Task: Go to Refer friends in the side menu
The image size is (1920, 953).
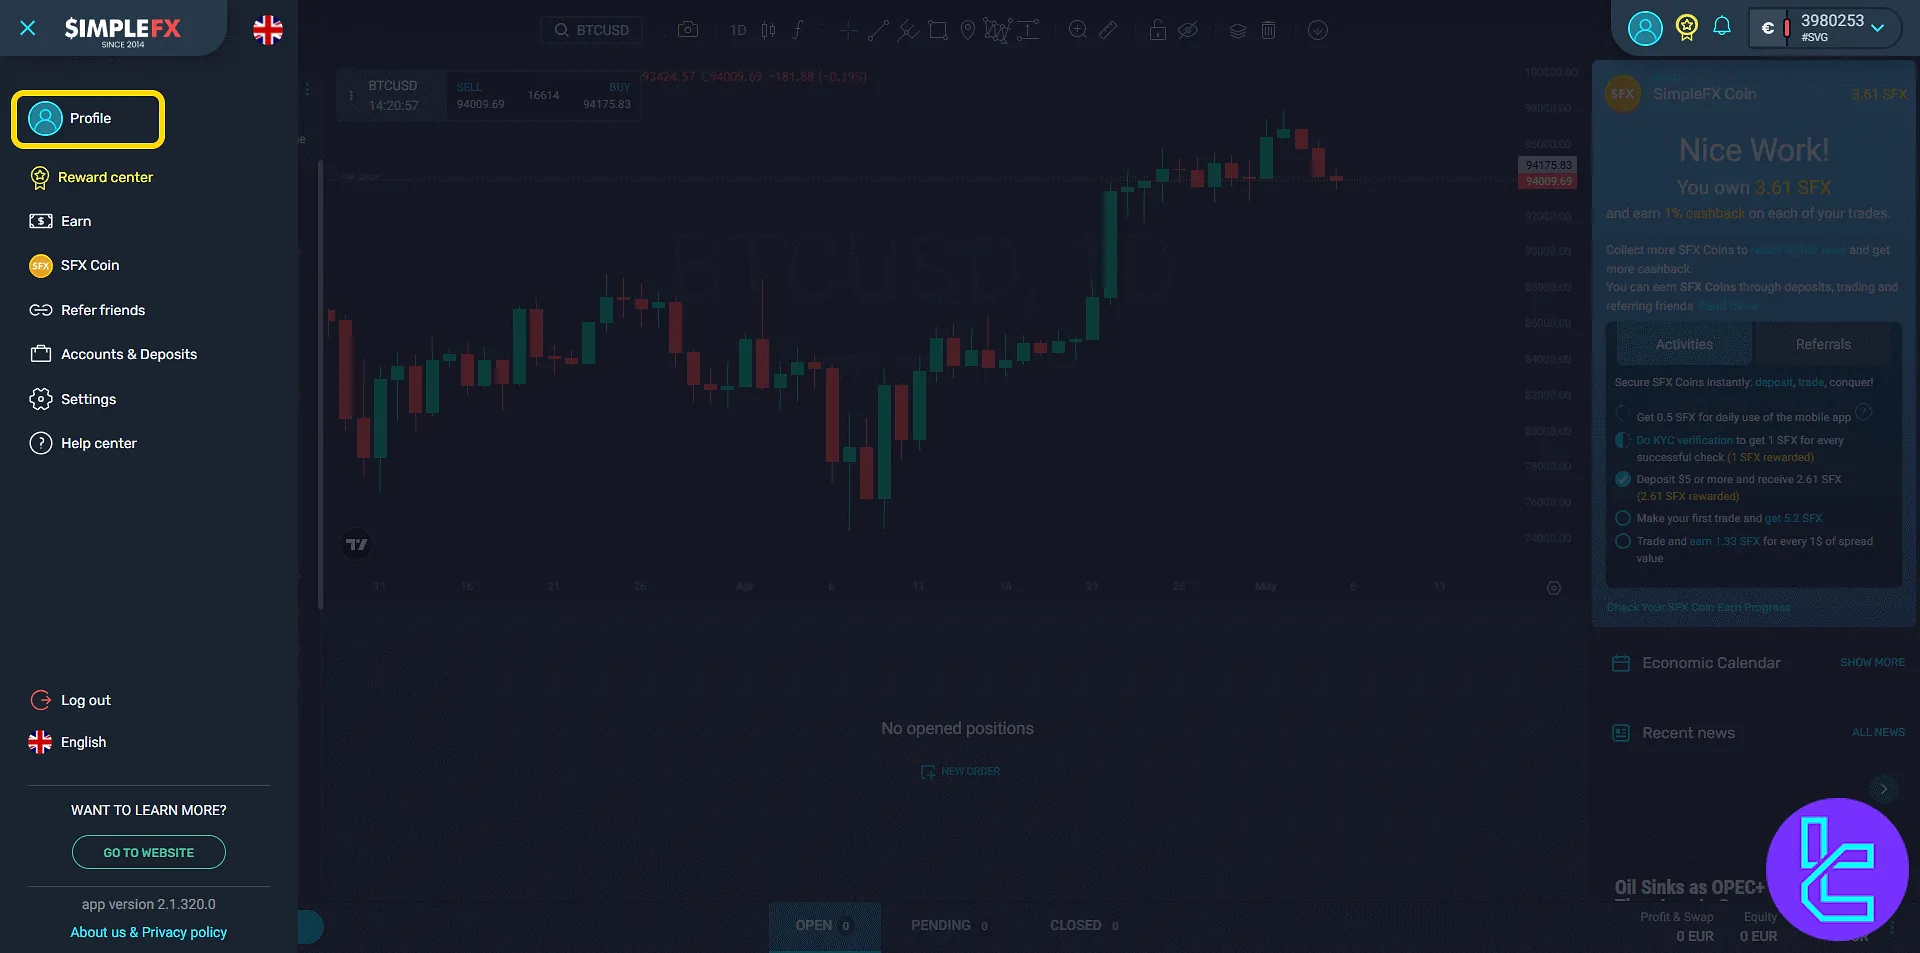Action: (x=87, y=310)
